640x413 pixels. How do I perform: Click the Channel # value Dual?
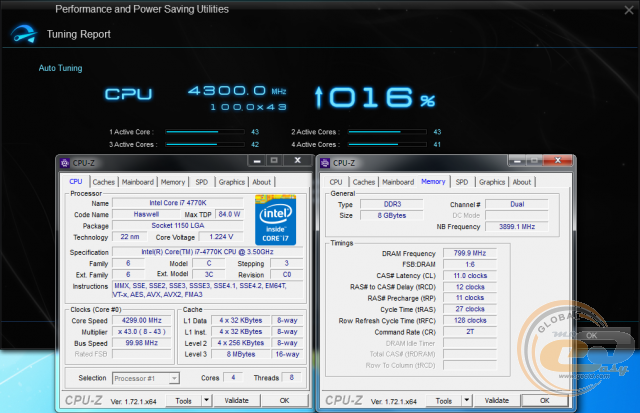click(517, 204)
